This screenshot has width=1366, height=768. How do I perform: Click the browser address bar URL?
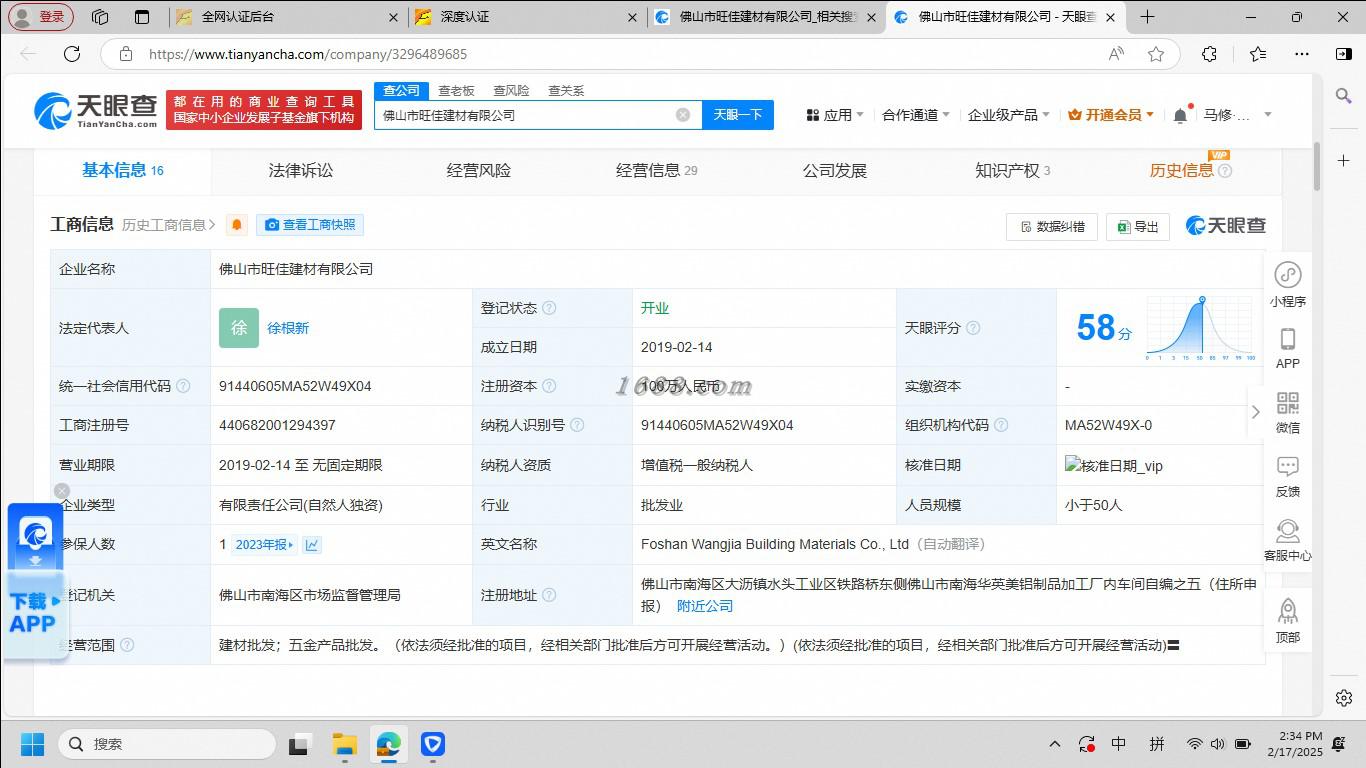308,54
